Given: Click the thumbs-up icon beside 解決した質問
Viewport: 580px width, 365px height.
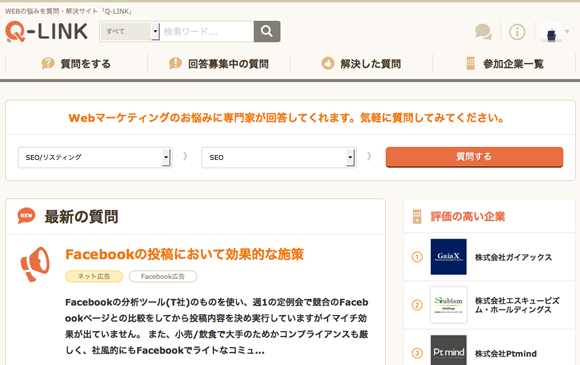Looking at the screenshot, I should pyautogui.click(x=327, y=63).
